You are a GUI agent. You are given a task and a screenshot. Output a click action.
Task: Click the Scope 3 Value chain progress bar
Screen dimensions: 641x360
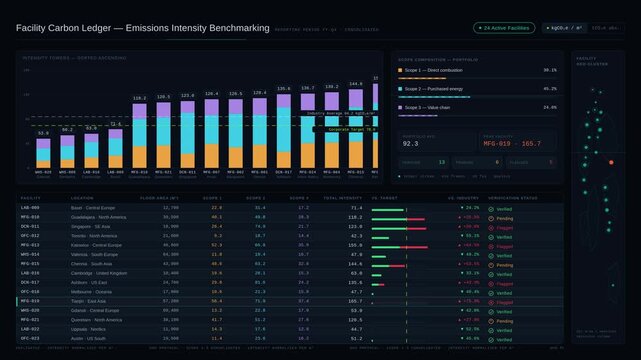[x=477, y=116]
